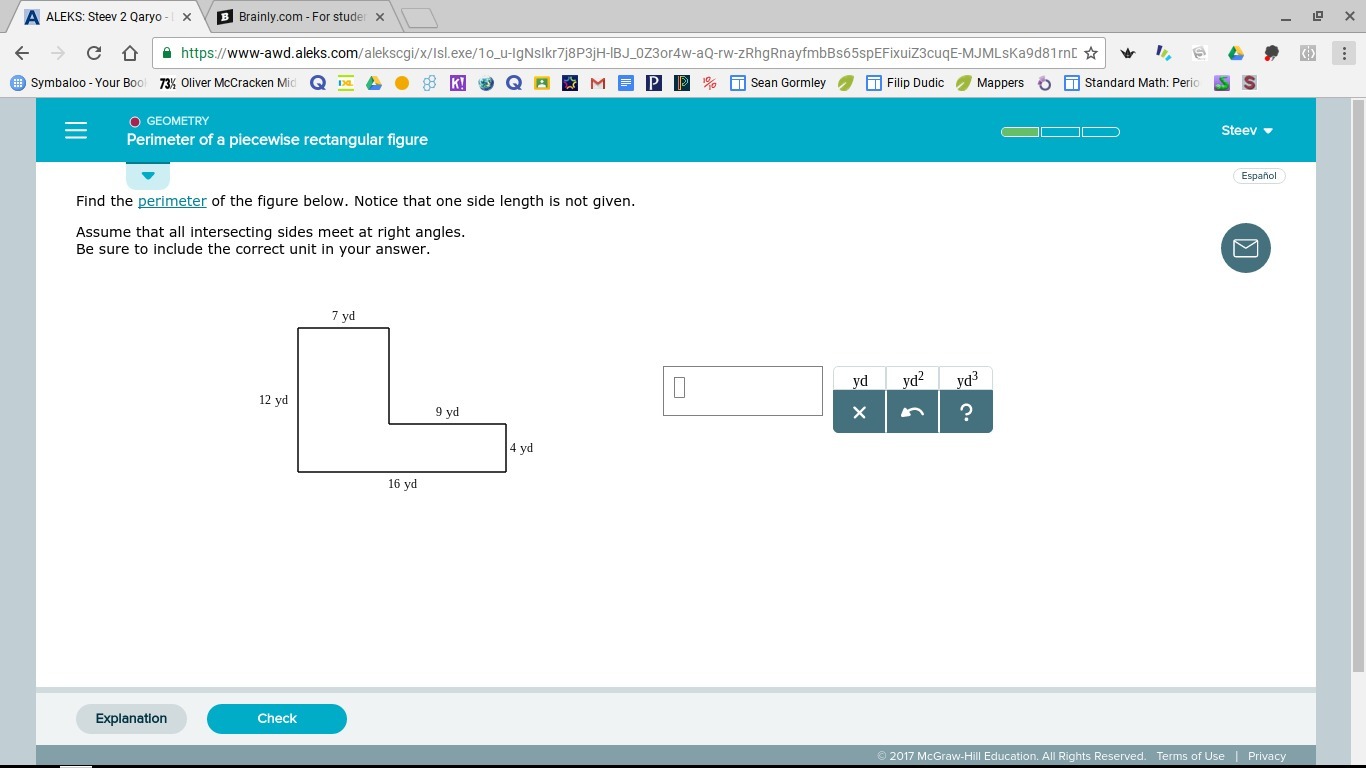Viewport: 1366px width, 768px height.
Task: Go to the browser home page
Action: coord(129,53)
